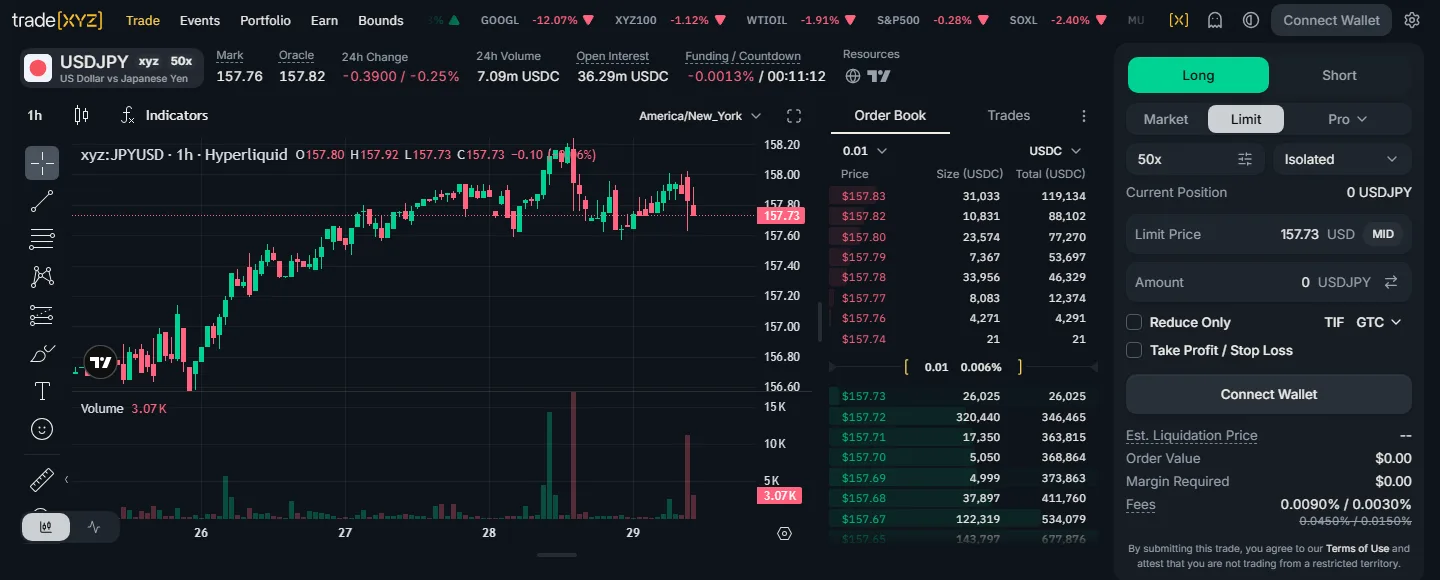Select the crosshair cursor tool
The width and height of the screenshot is (1440, 580).
(x=42, y=163)
